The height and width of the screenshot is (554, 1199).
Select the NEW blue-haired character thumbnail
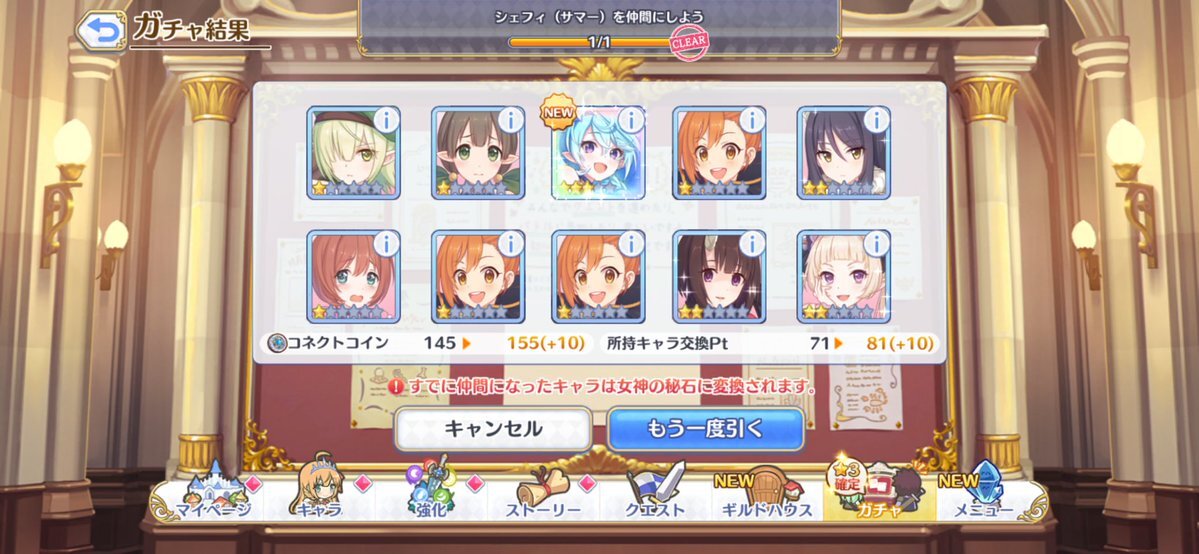point(598,152)
